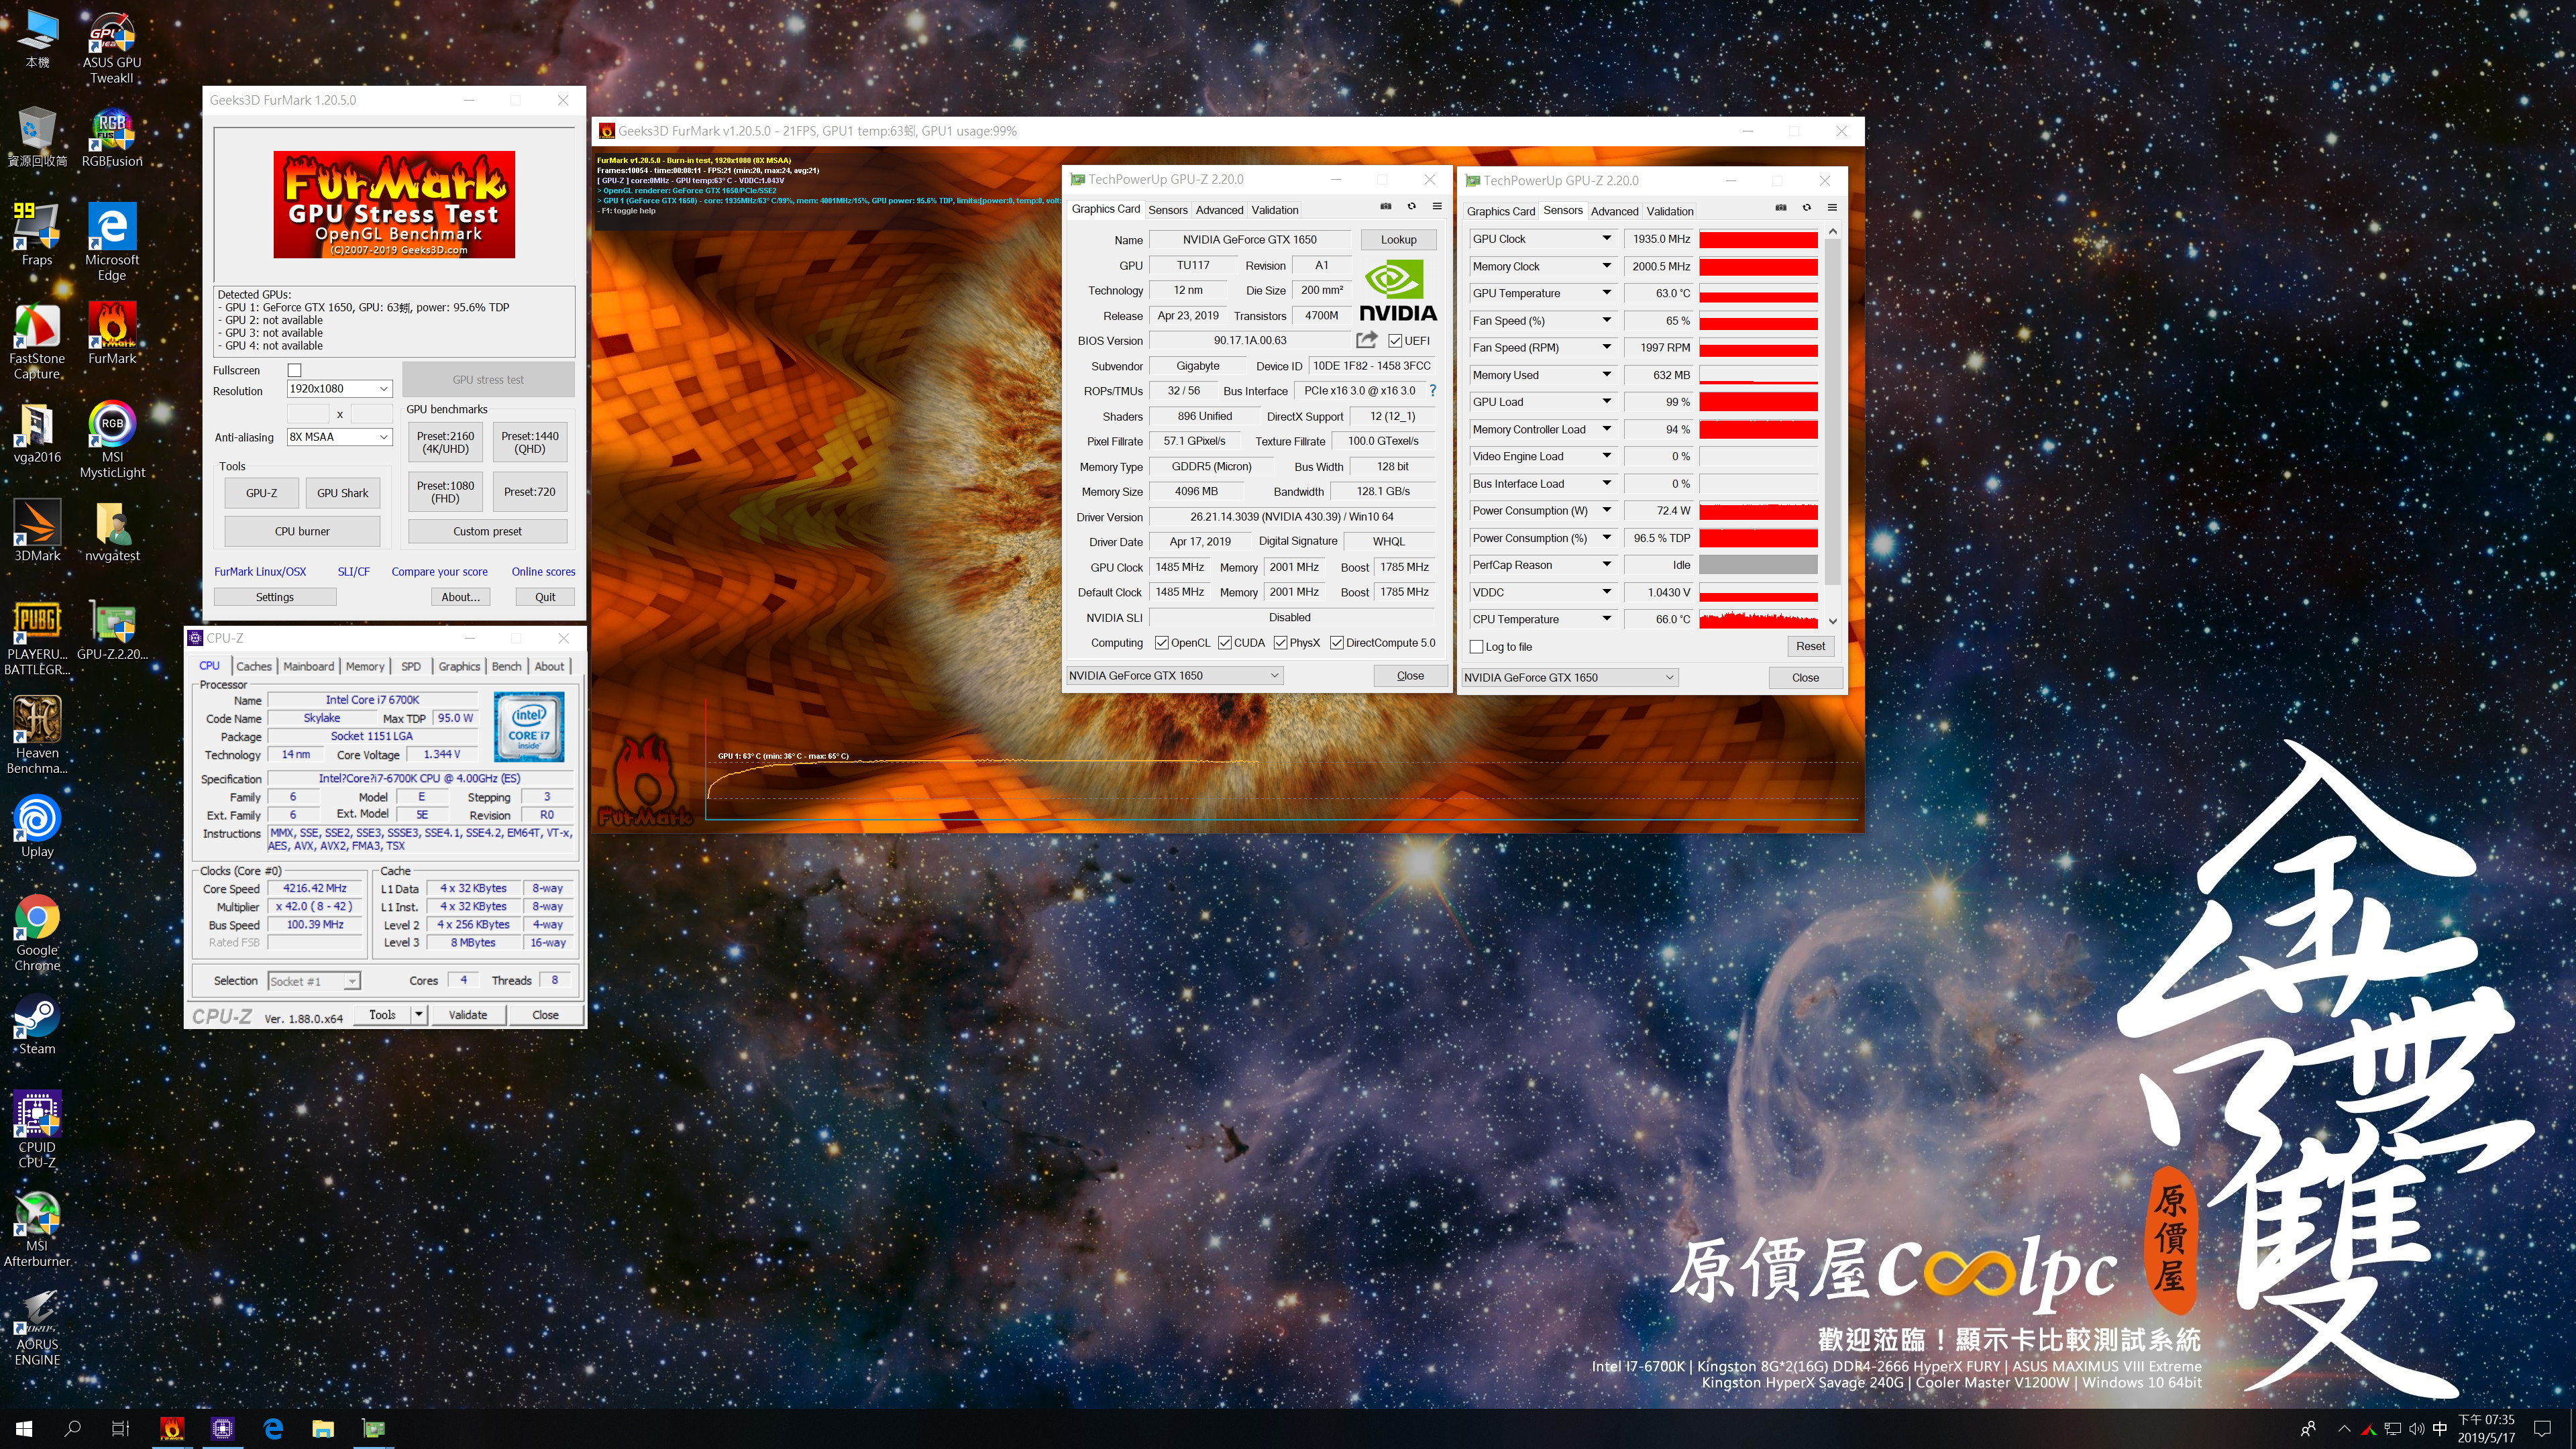Toggle UEFI checkbox in GPU-Z
The image size is (2576, 1449).
pyautogui.click(x=1395, y=341)
